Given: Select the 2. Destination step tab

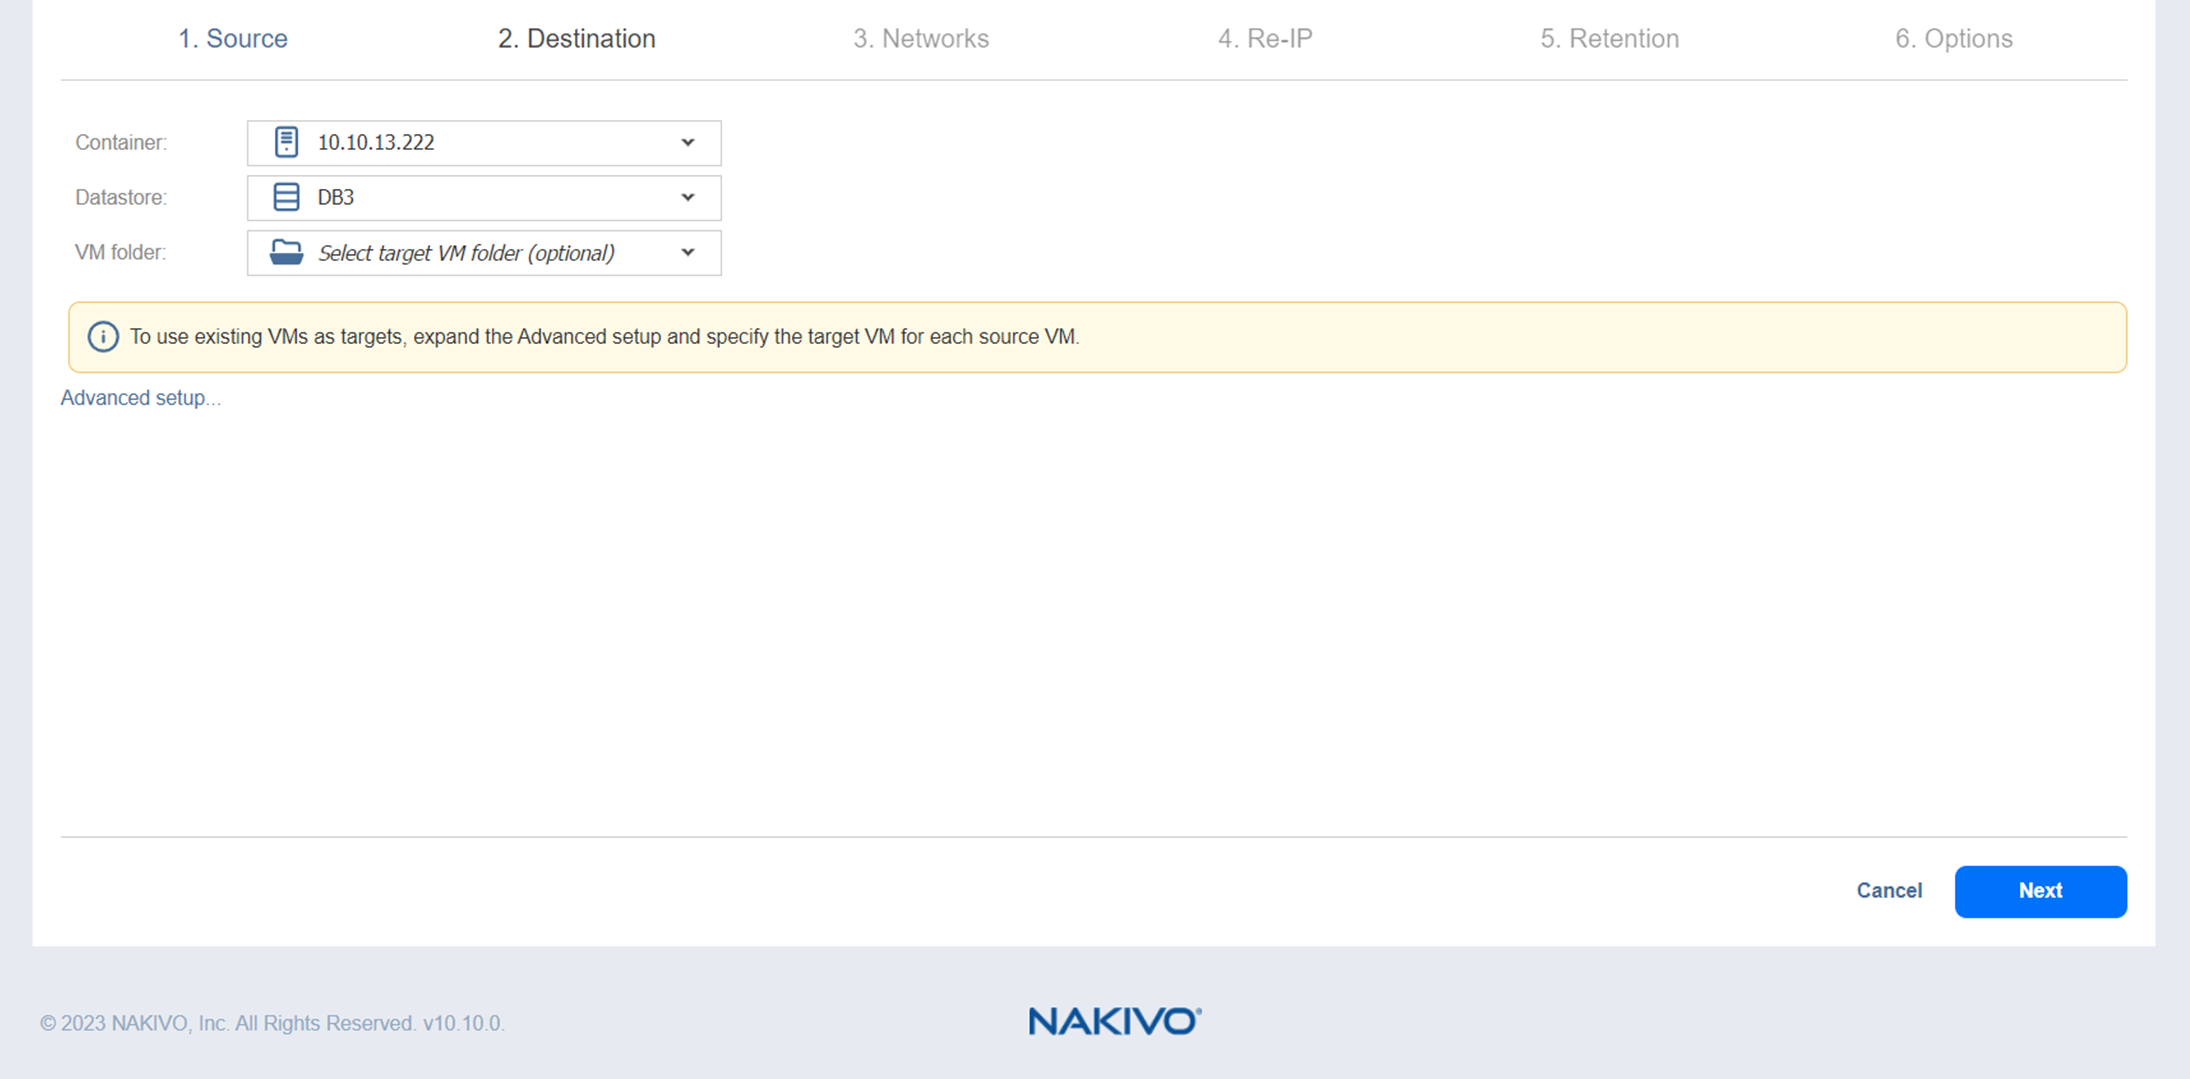Looking at the screenshot, I should coord(577,39).
